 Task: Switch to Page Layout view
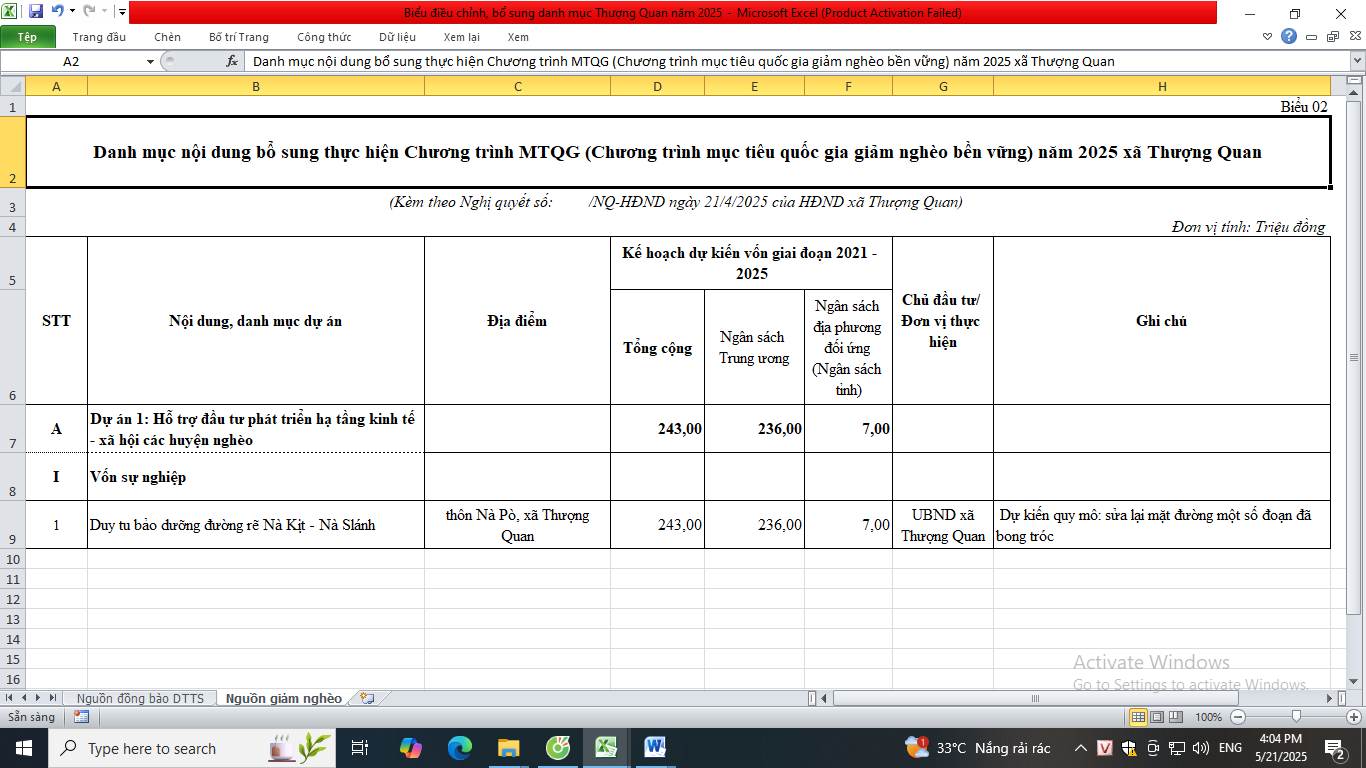coord(1156,717)
